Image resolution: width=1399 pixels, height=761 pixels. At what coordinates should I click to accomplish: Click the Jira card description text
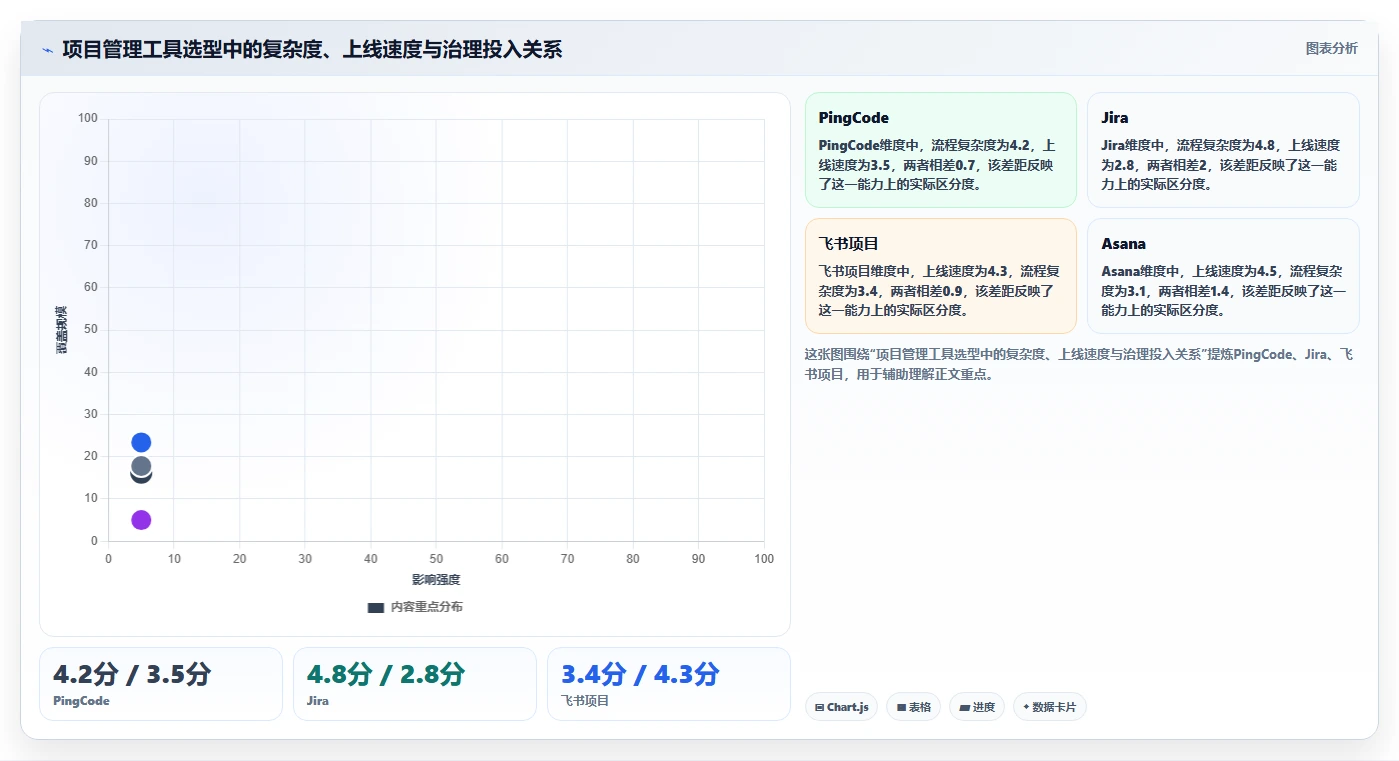coord(1221,165)
